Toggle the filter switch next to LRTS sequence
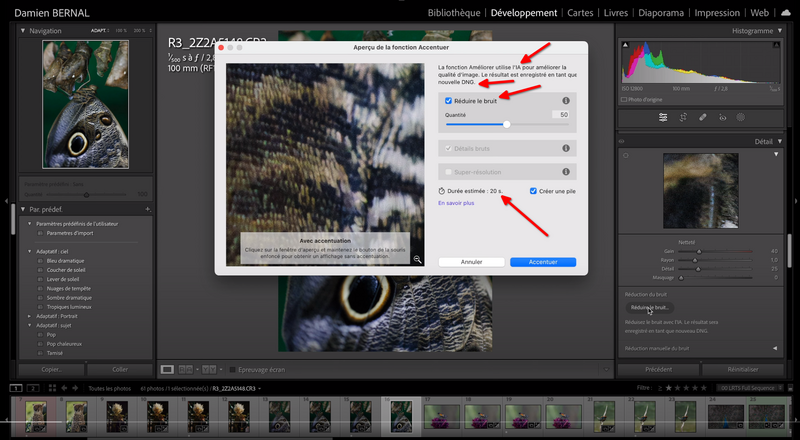 point(788,388)
